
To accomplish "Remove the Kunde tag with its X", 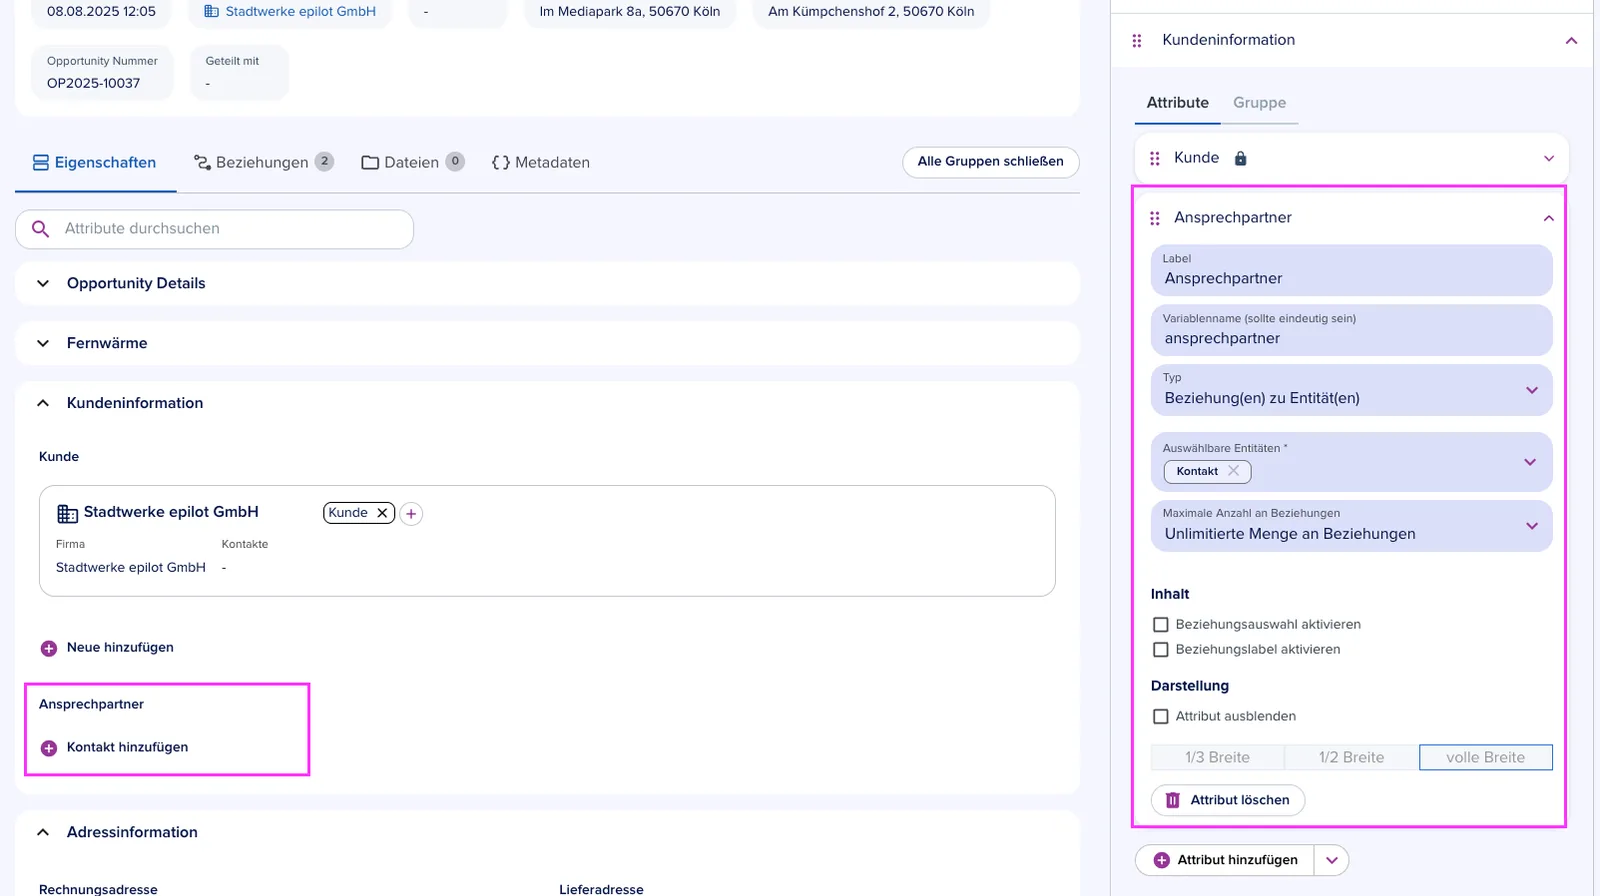I will click(382, 513).
